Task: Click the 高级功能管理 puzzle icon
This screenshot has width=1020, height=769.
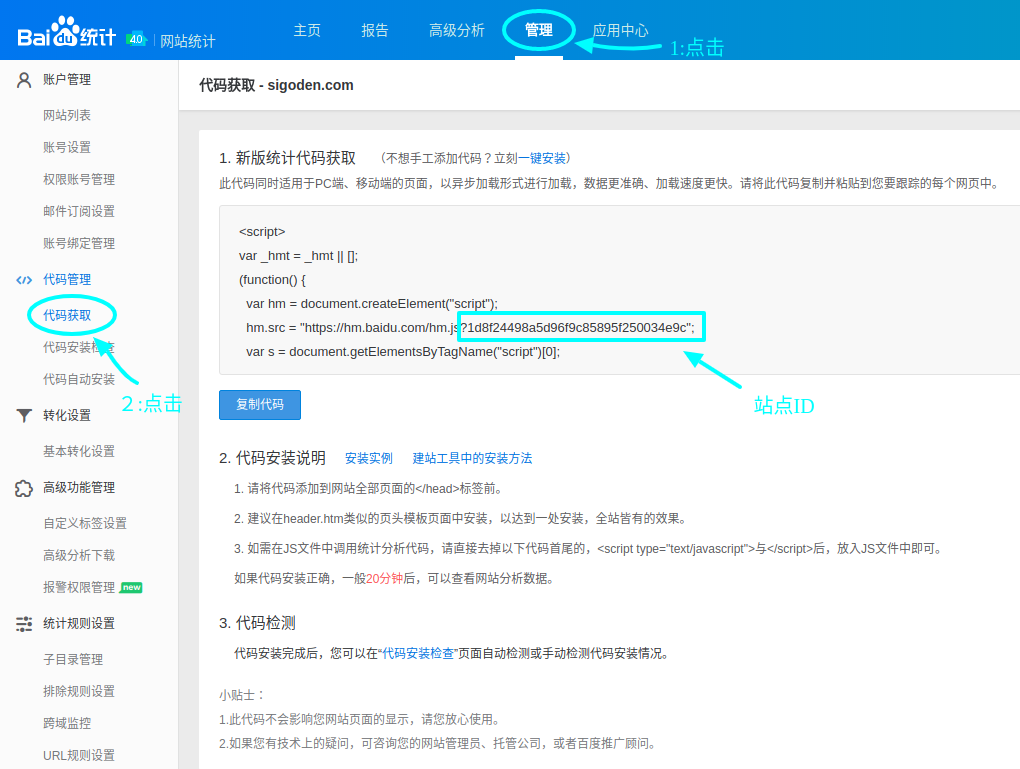Action: coord(24,488)
